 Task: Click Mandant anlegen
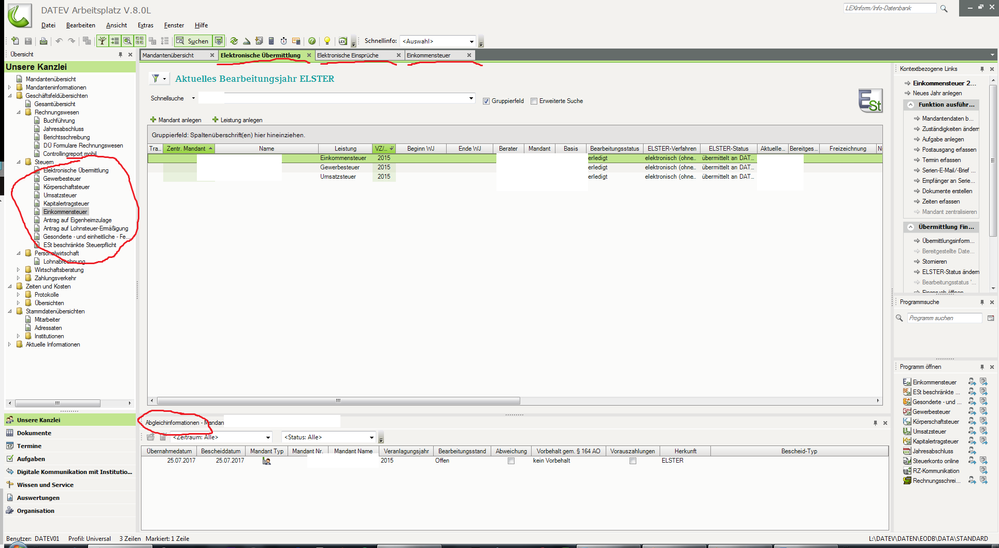(179, 119)
